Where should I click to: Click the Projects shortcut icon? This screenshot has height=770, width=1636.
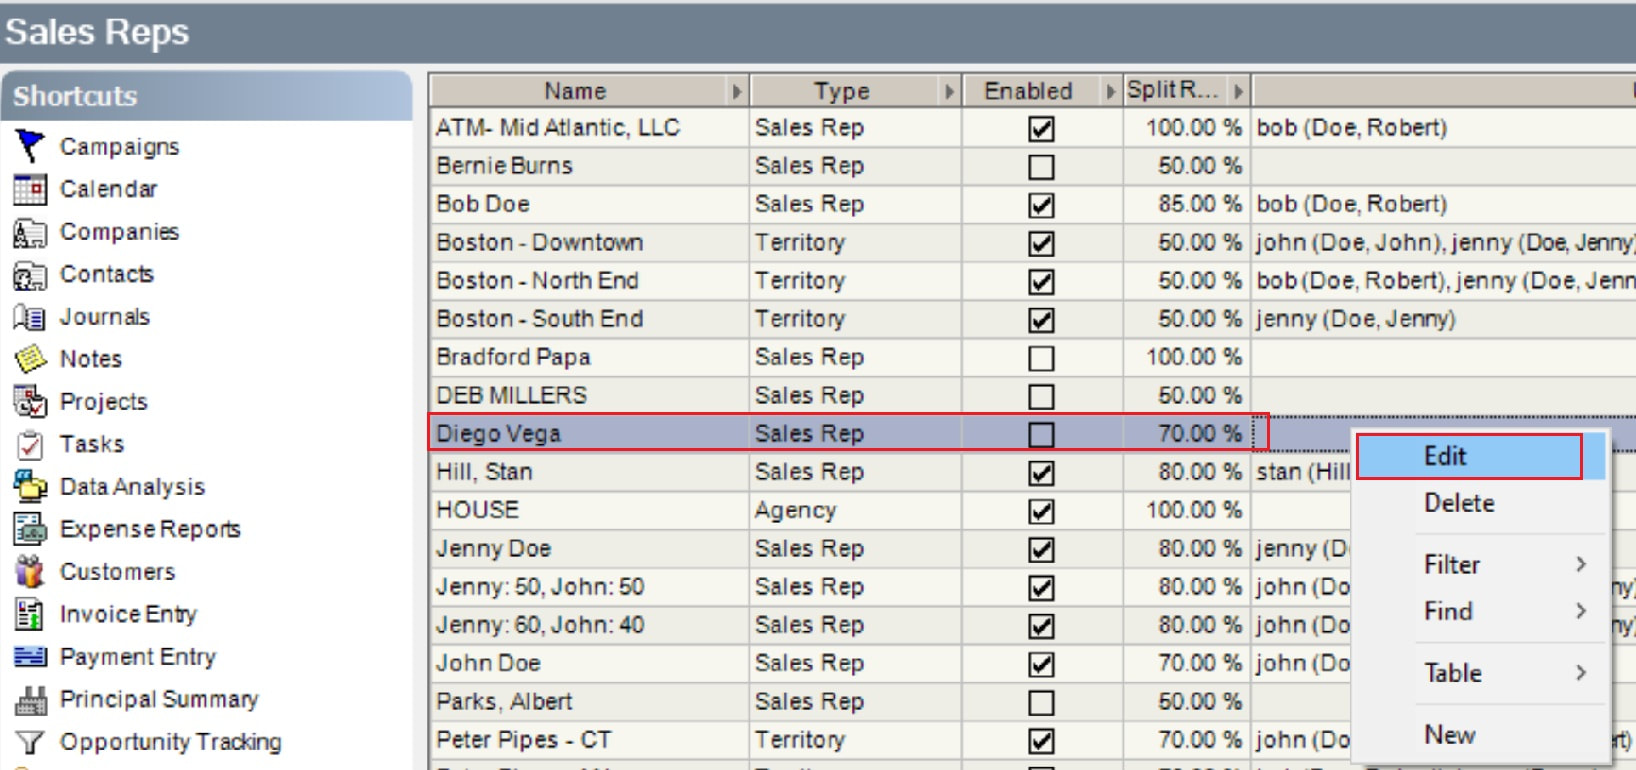[x=30, y=402]
